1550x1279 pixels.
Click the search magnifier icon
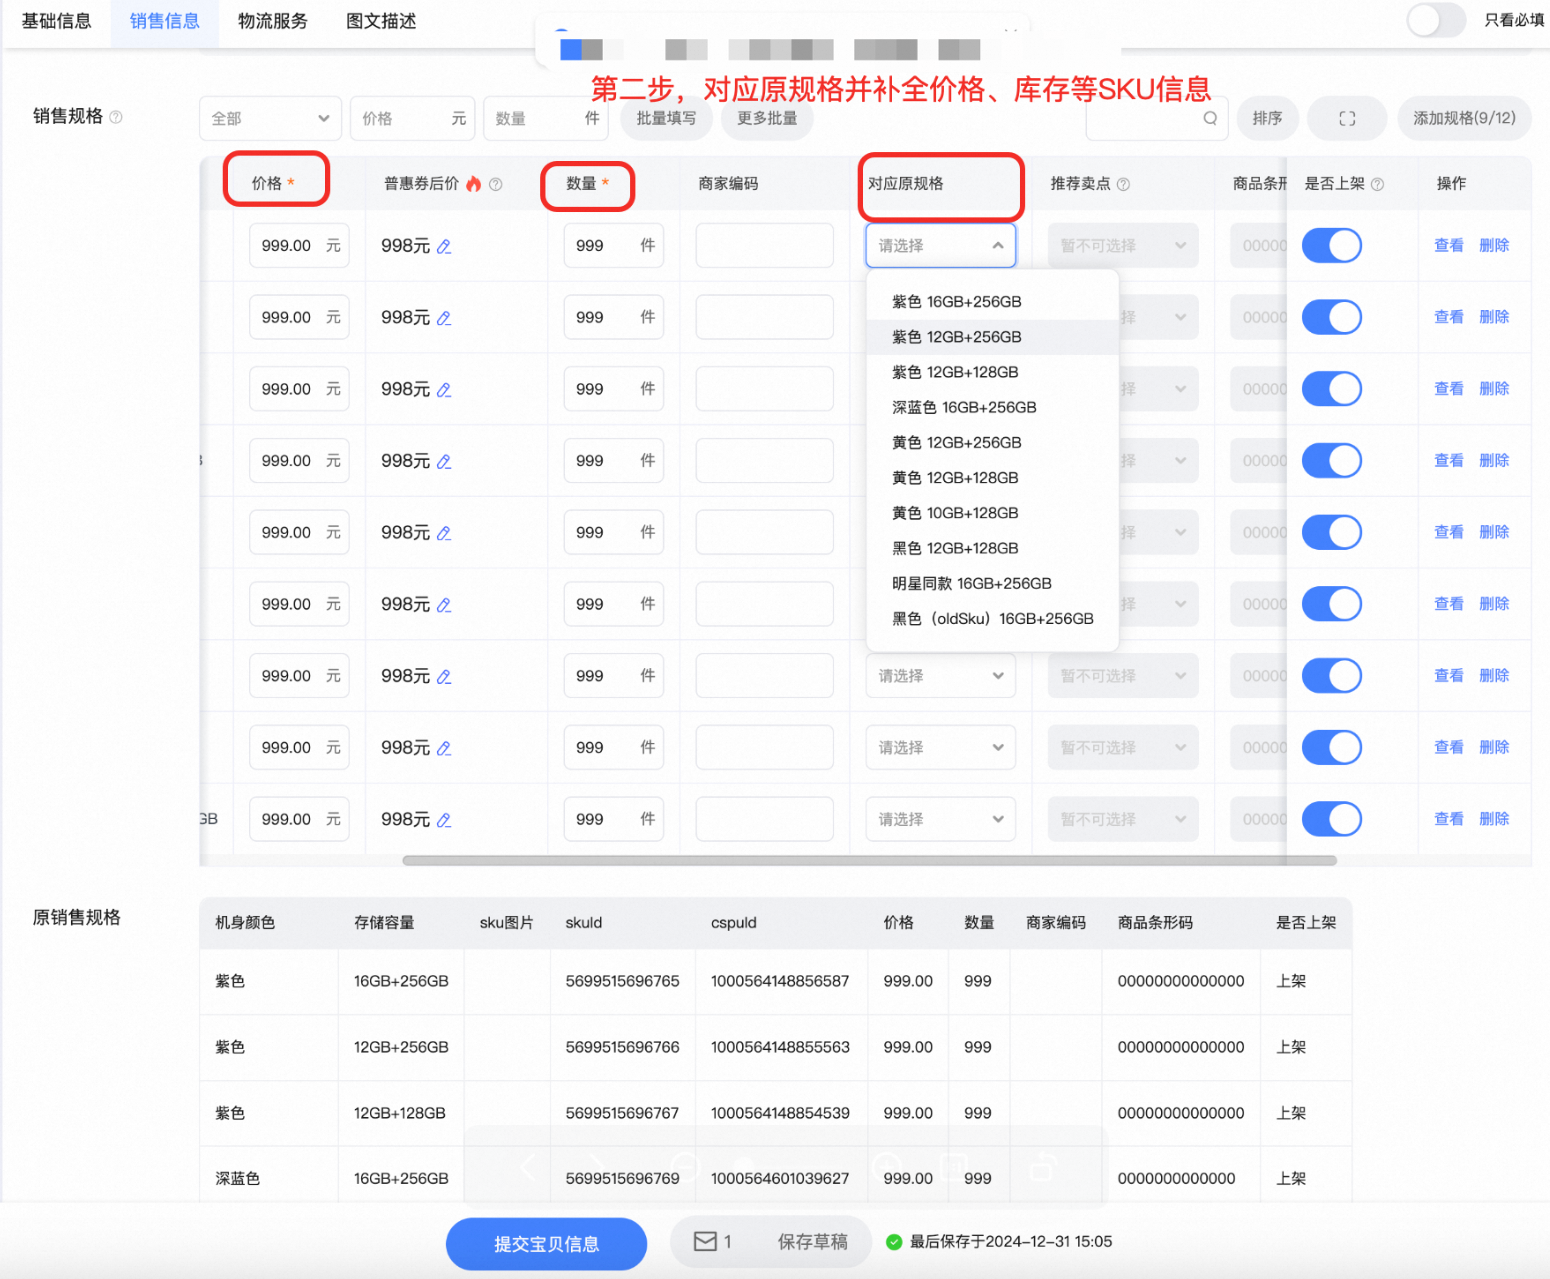click(x=1210, y=118)
